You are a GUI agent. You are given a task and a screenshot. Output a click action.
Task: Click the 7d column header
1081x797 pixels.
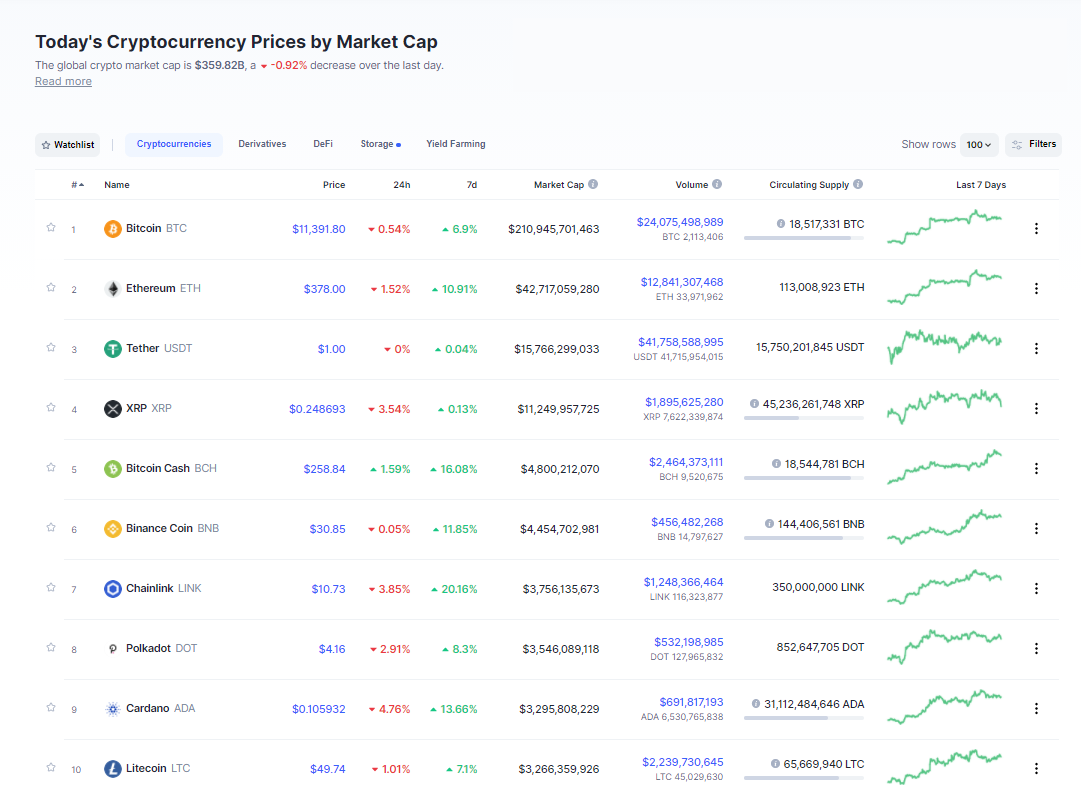[x=472, y=185]
